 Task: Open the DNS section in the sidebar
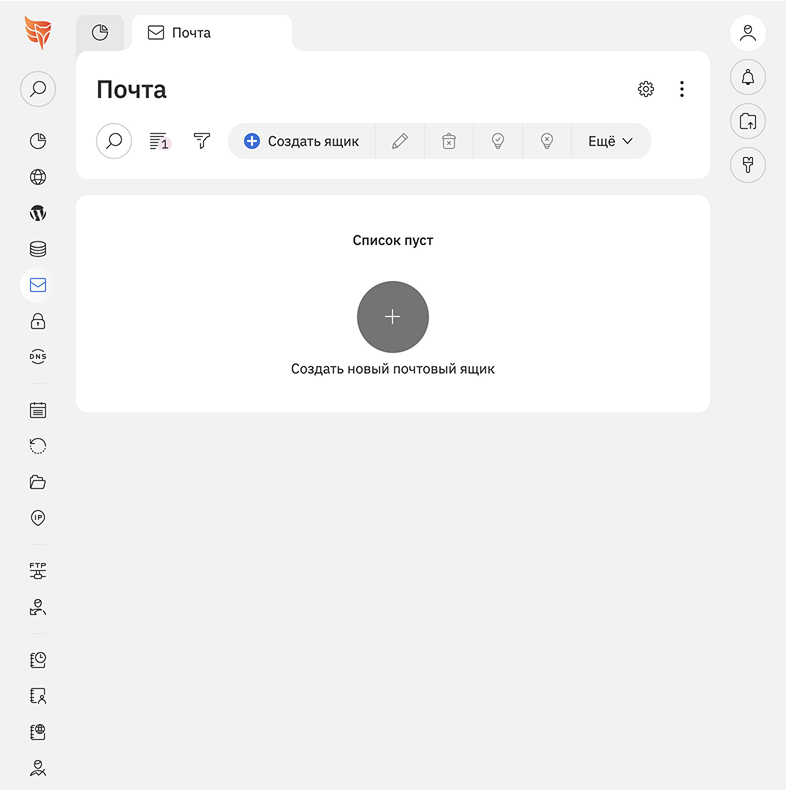[38, 357]
